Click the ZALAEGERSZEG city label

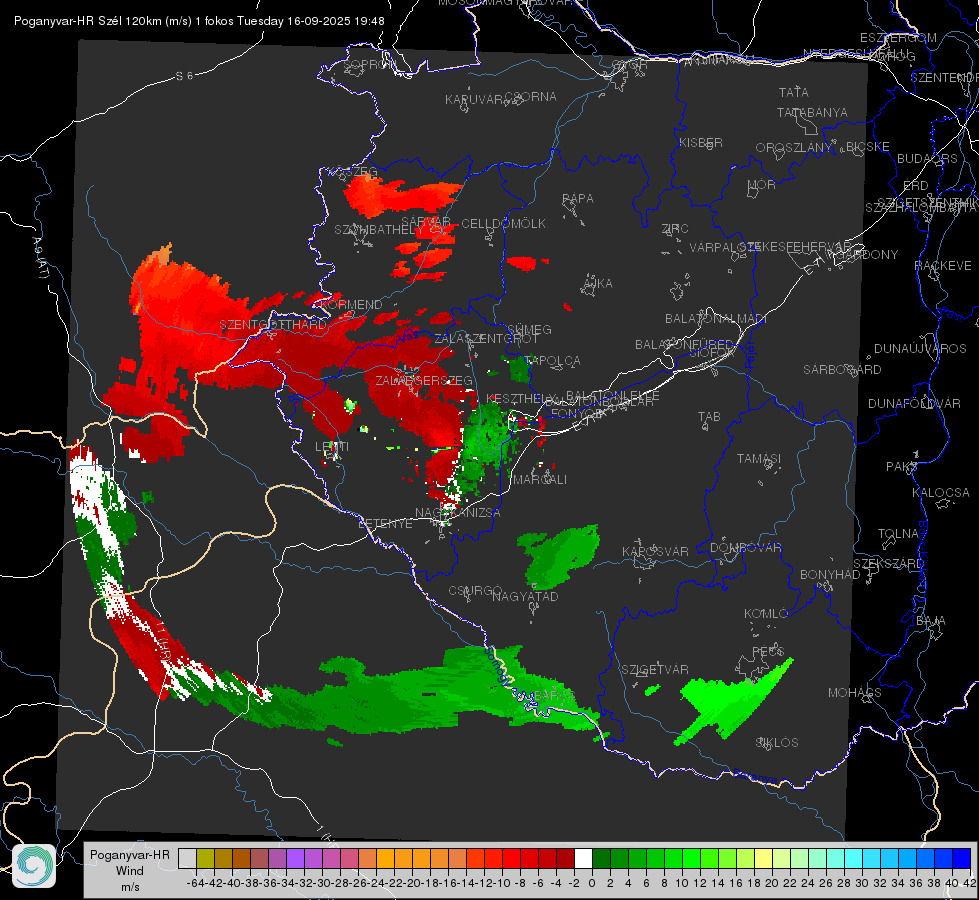pyautogui.click(x=424, y=380)
